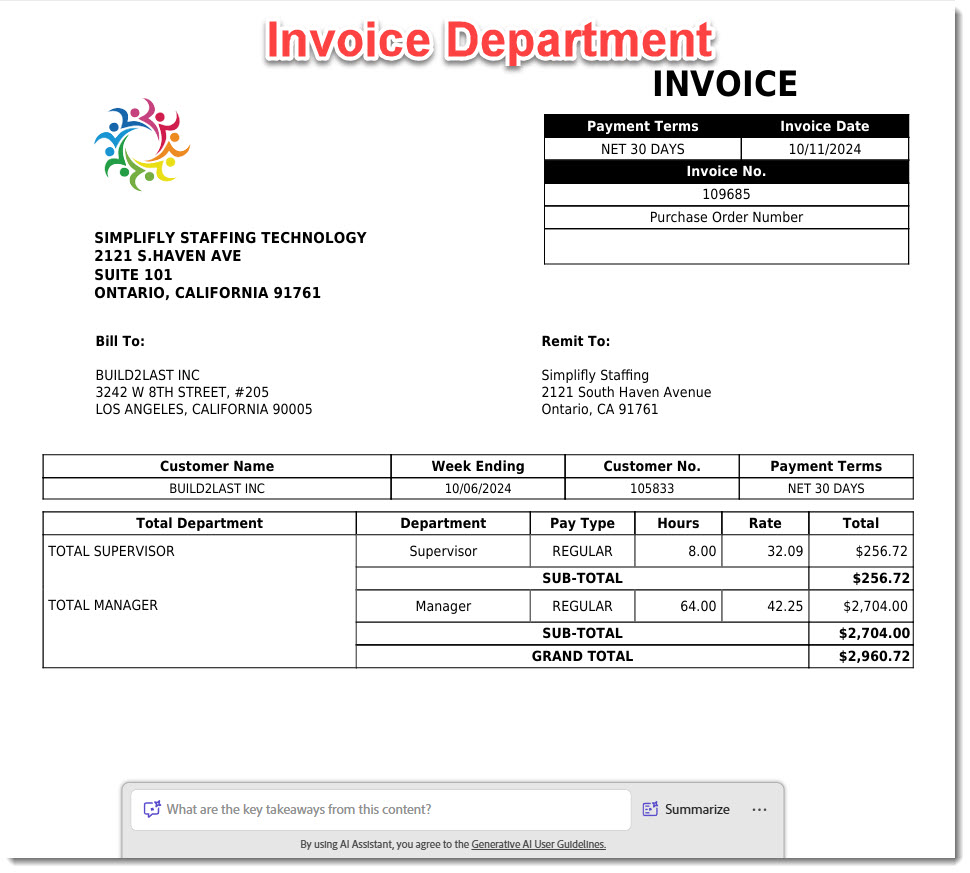Click the week ending date 10/06/2024
Viewport: 970px width, 873px height.
pyautogui.click(x=477, y=489)
